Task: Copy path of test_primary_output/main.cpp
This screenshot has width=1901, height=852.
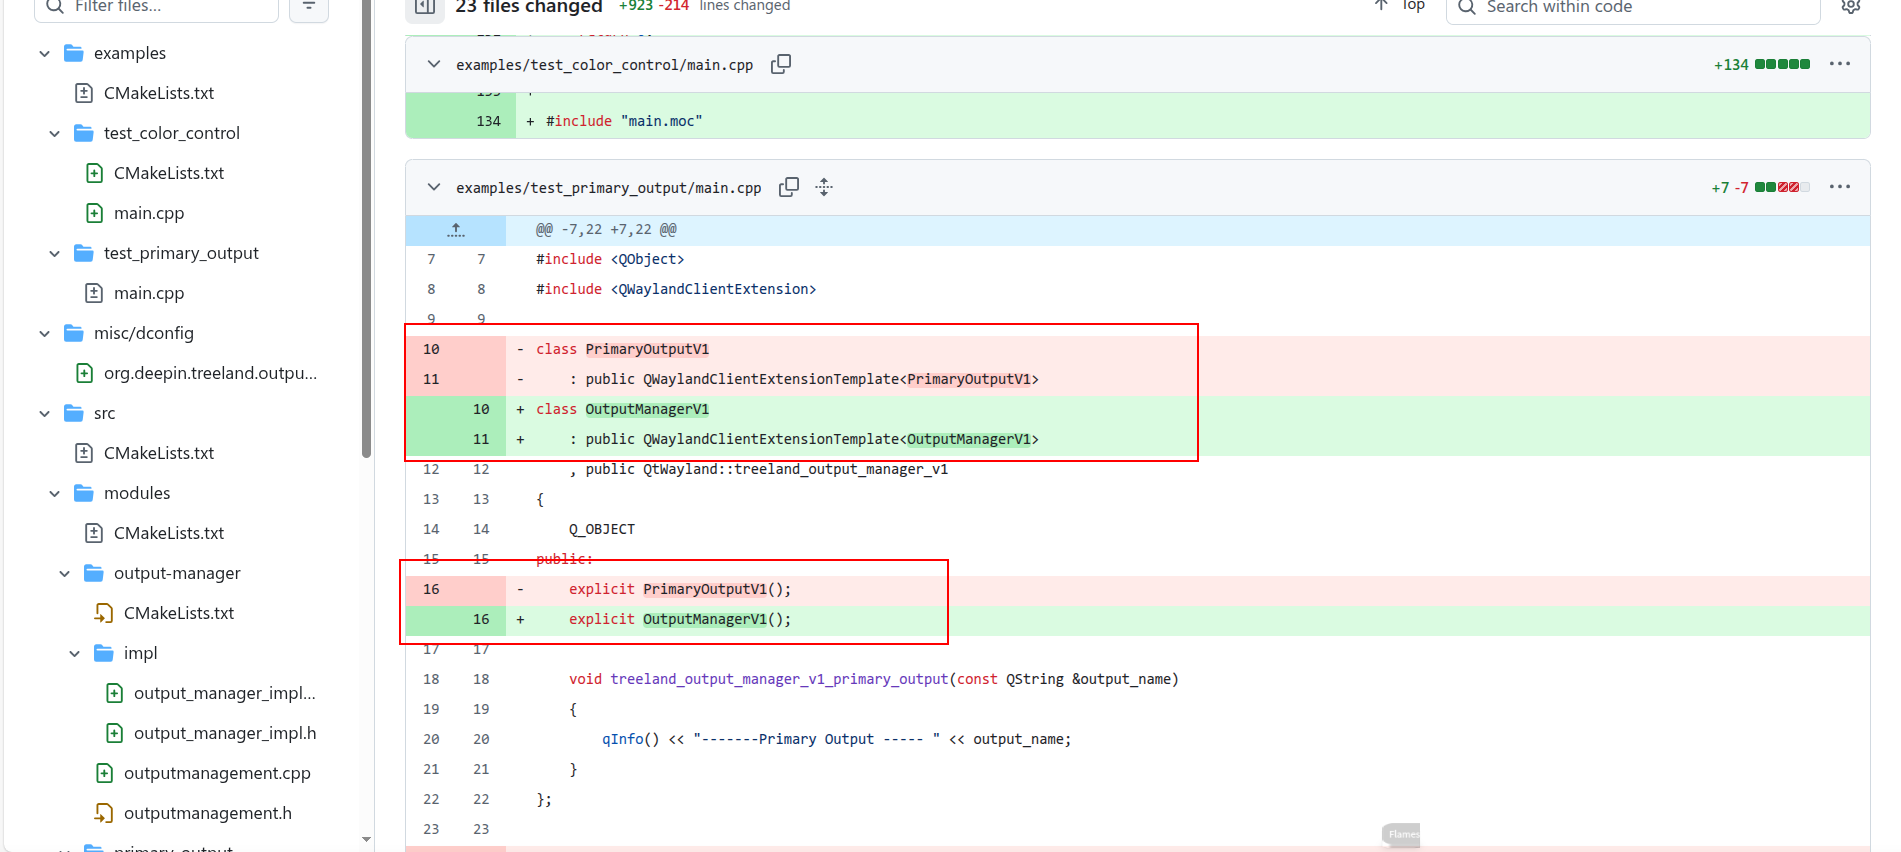Action: (x=789, y=187)
